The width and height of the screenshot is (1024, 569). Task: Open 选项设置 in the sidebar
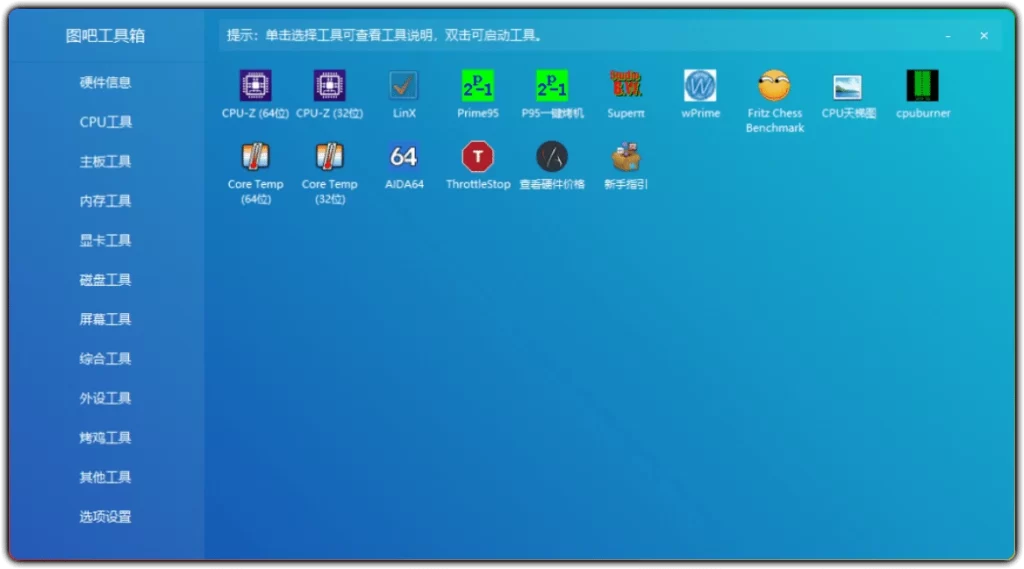tap(105, 517)
